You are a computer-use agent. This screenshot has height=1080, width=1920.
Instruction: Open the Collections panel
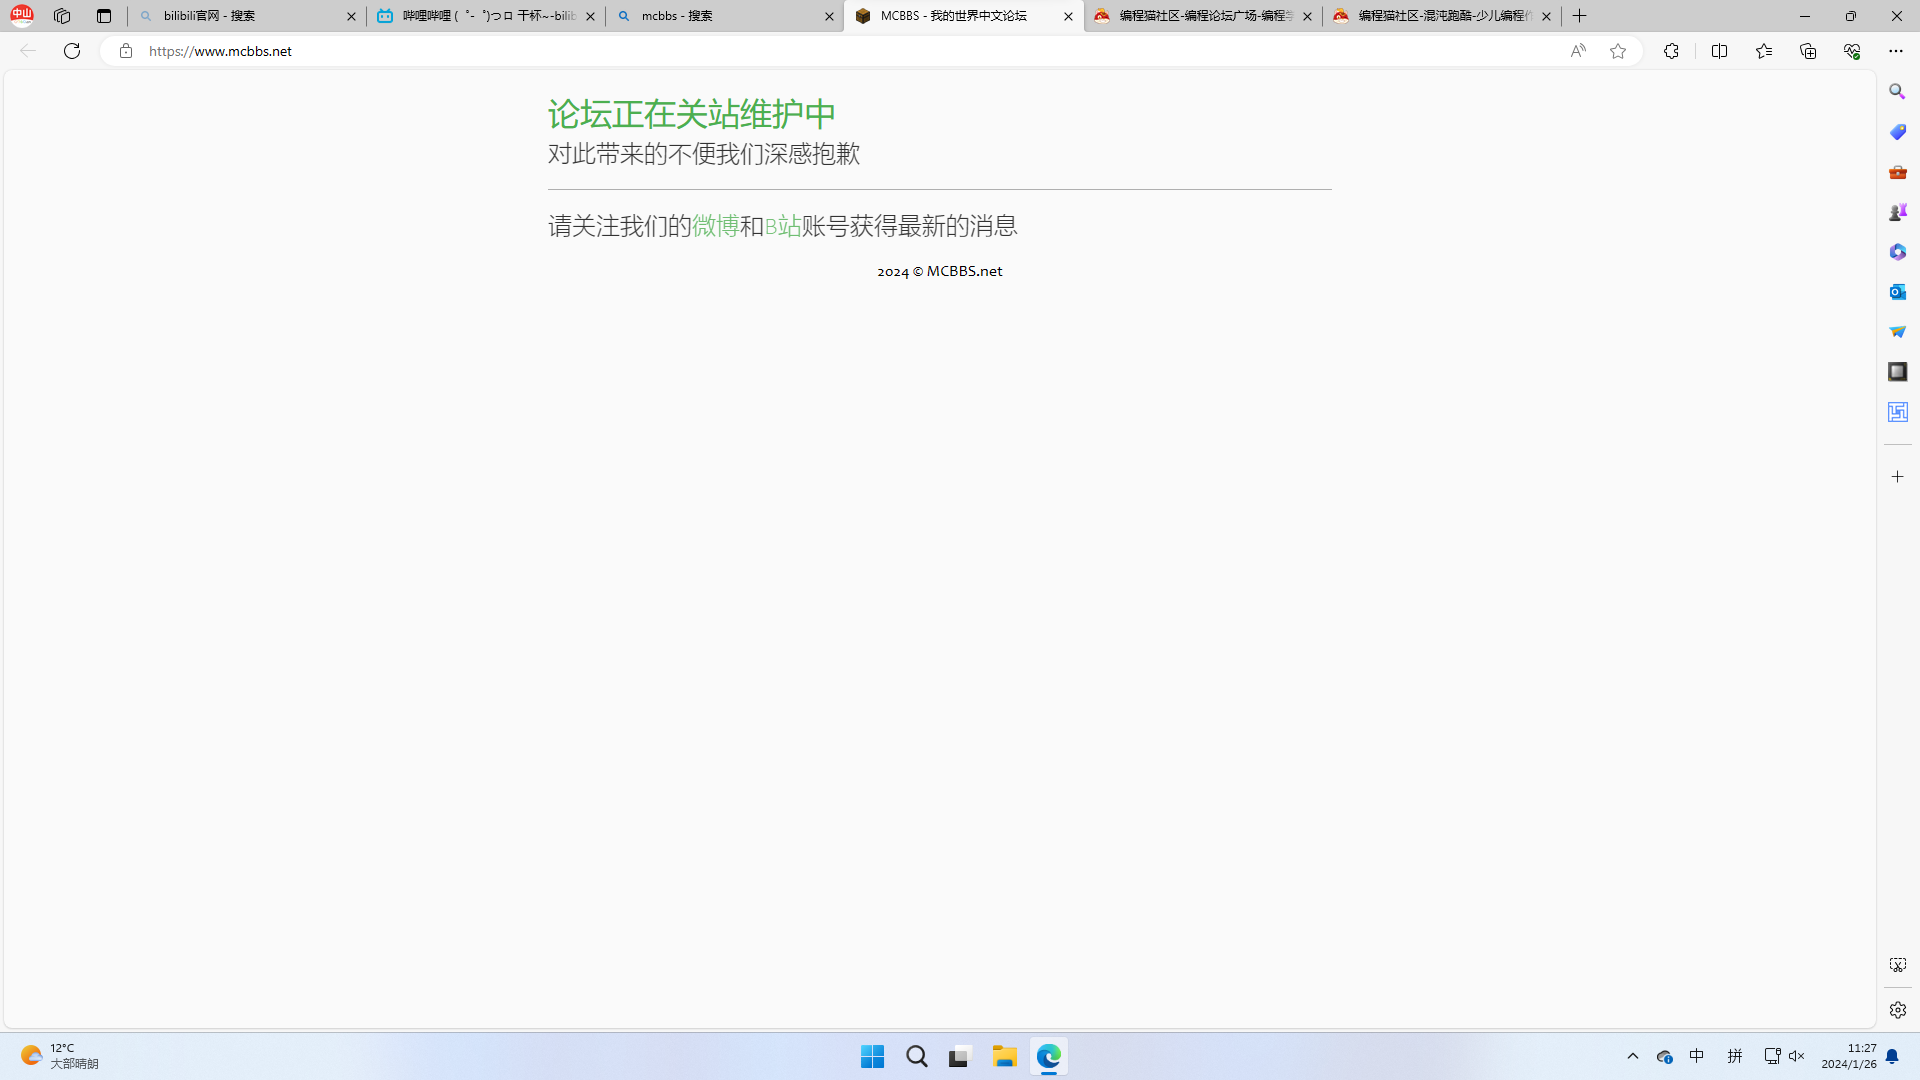pyautogui.click(x=1808, y=51)
